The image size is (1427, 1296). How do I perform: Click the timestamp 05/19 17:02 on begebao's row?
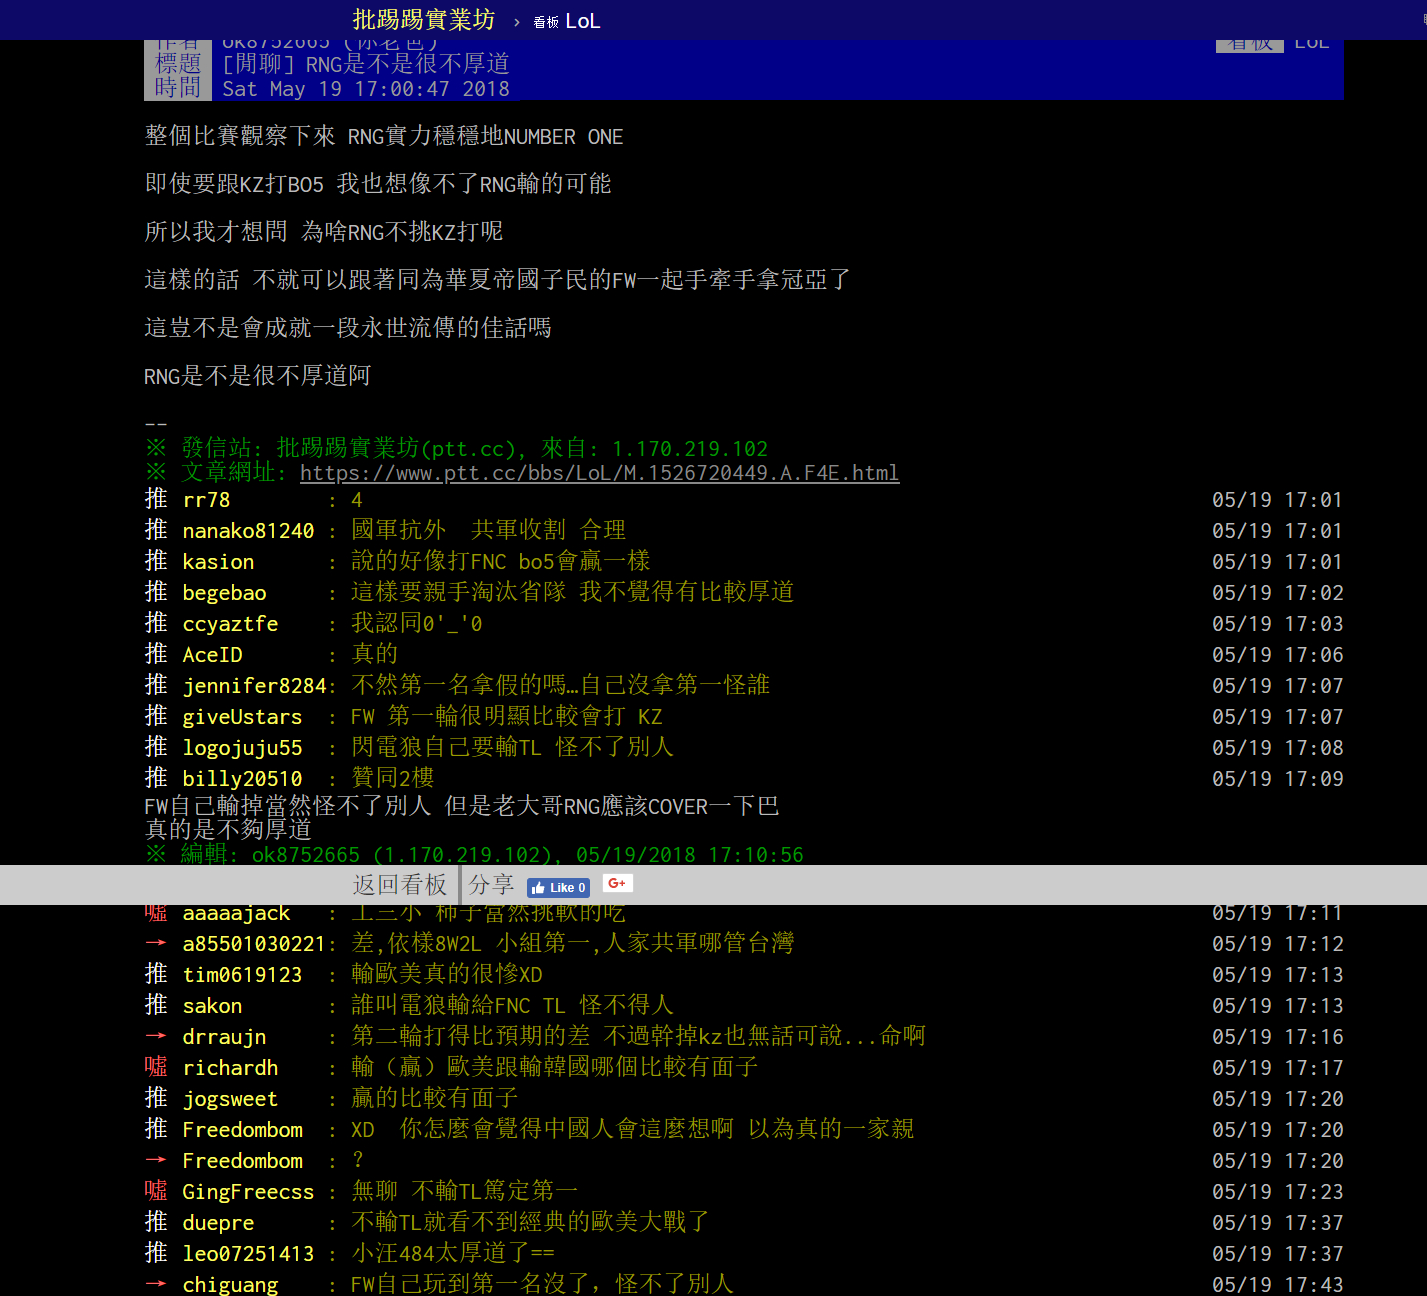coord(1277,593)
